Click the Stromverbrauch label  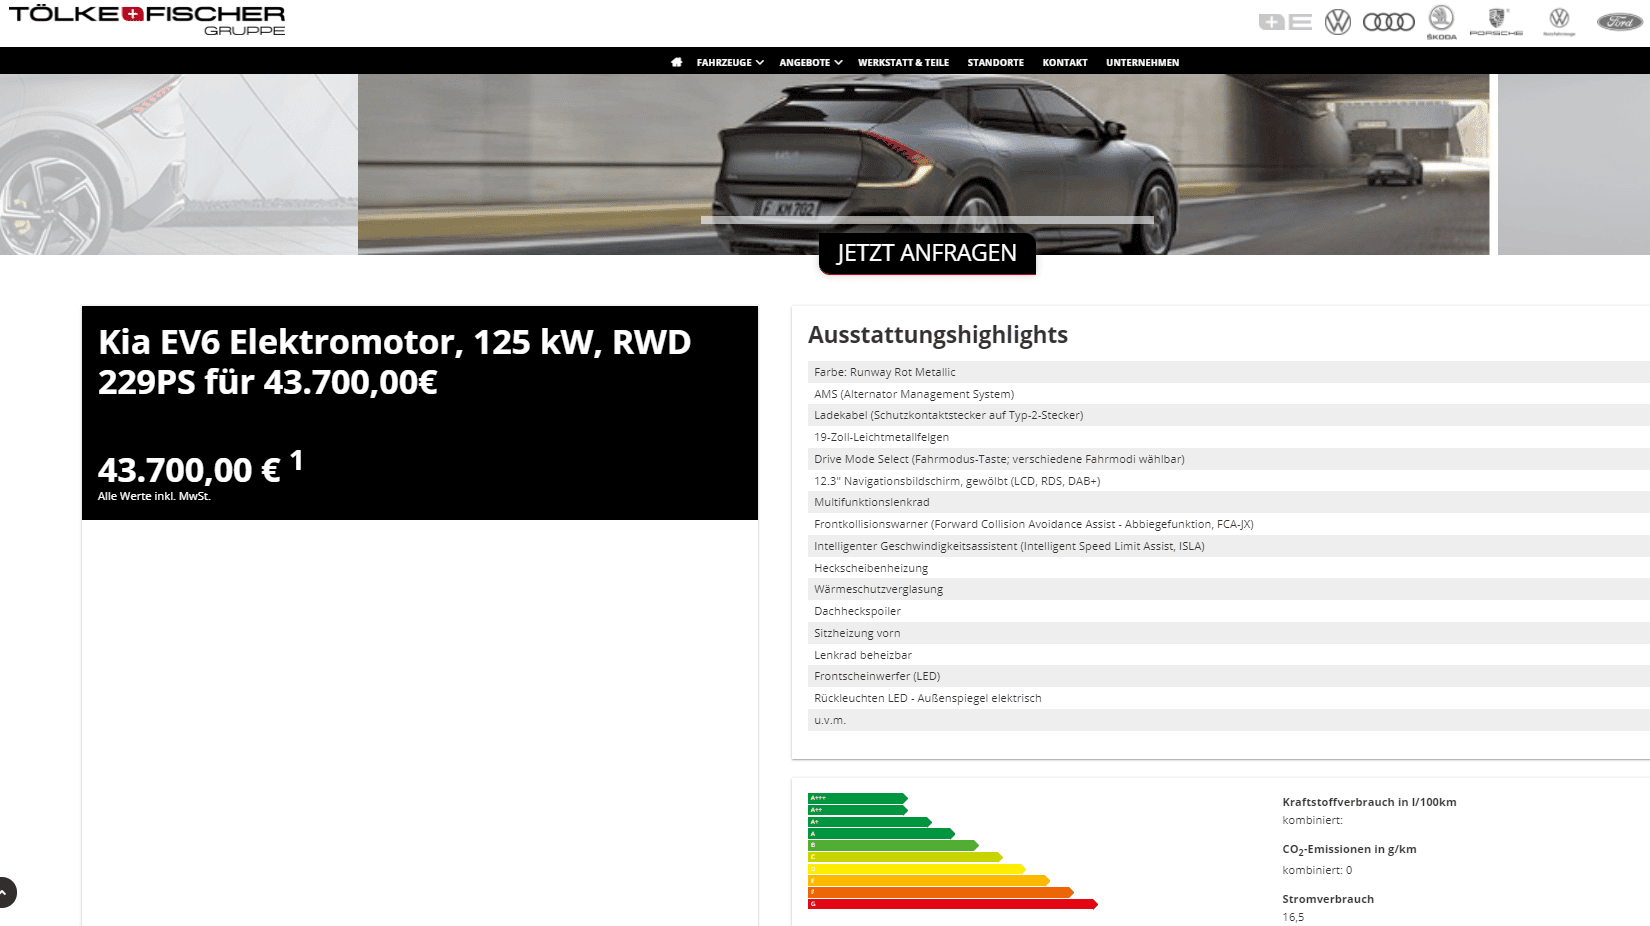[1328, 899]
